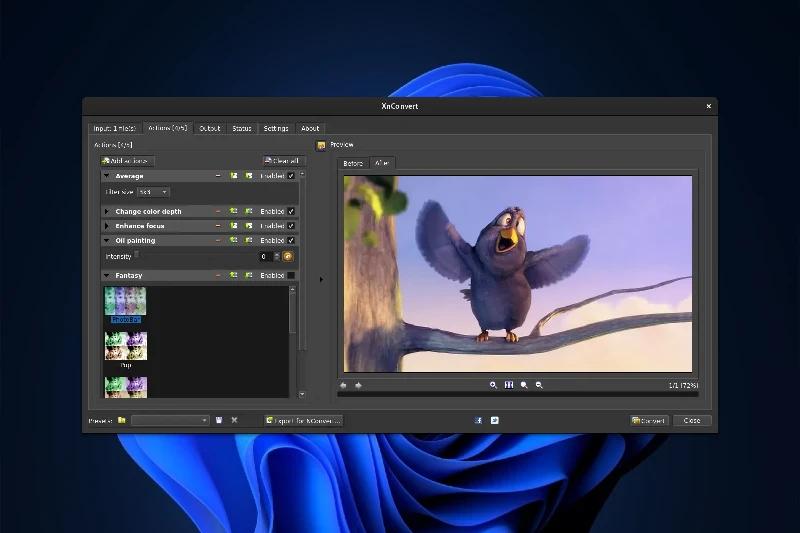Viewport: 800px width, 533px height.
Task: Move Change color depth action up
Action: click(x=234, y=211)
